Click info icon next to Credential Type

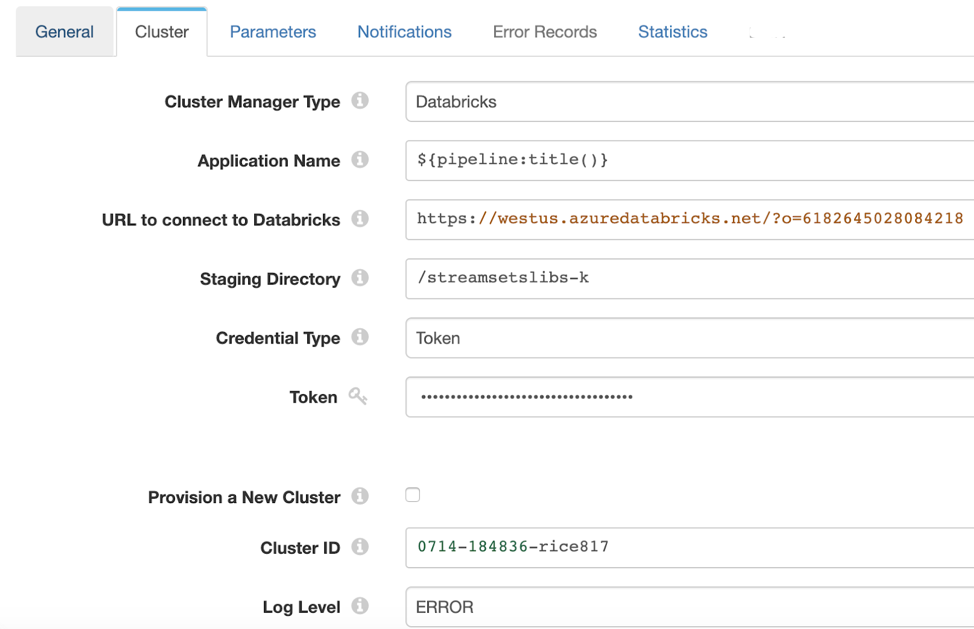click(x=360, y=337)
